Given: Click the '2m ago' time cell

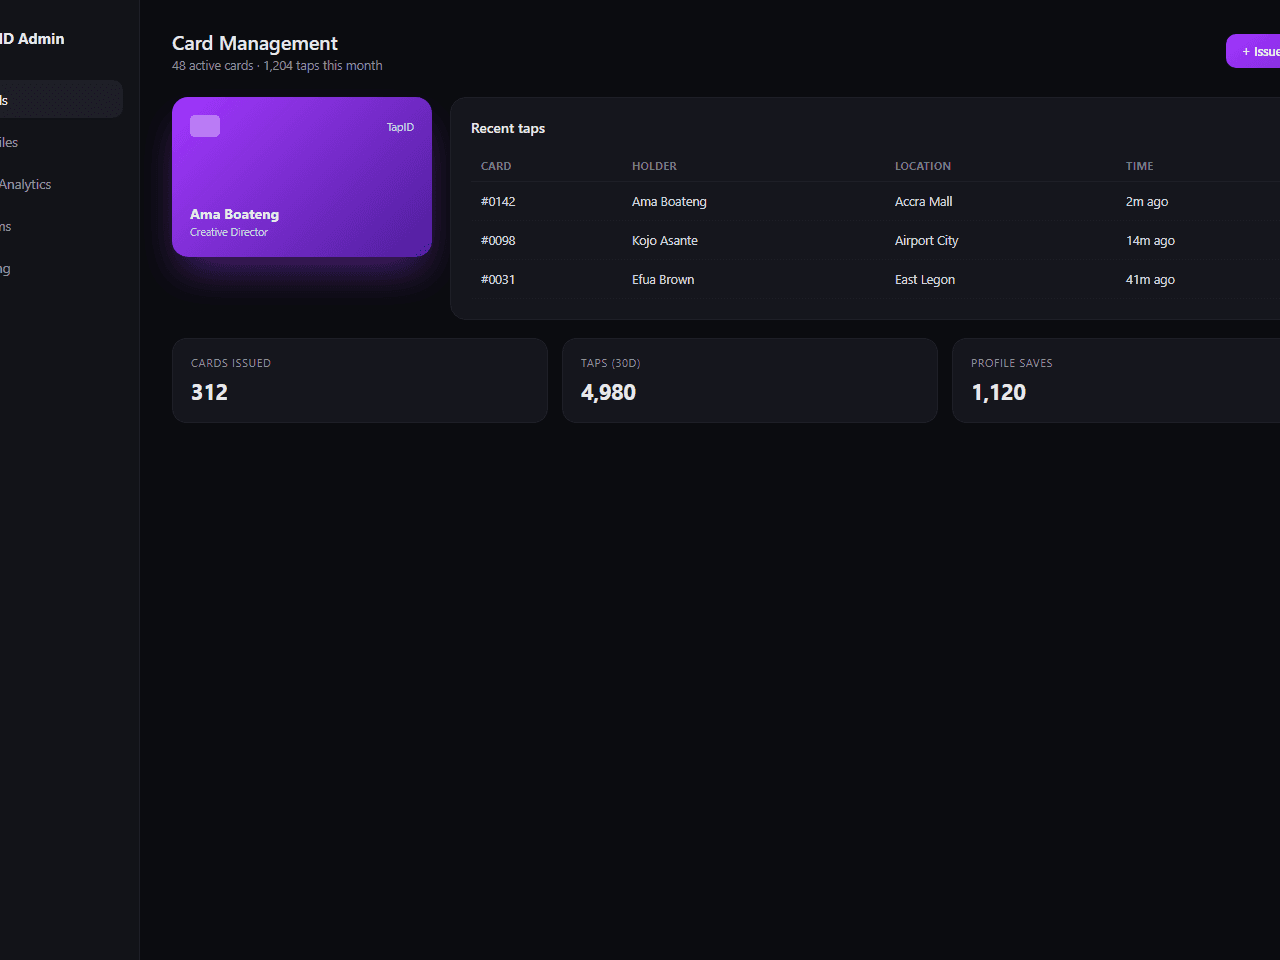Looking at the screenshot, I should (1147, 201).
